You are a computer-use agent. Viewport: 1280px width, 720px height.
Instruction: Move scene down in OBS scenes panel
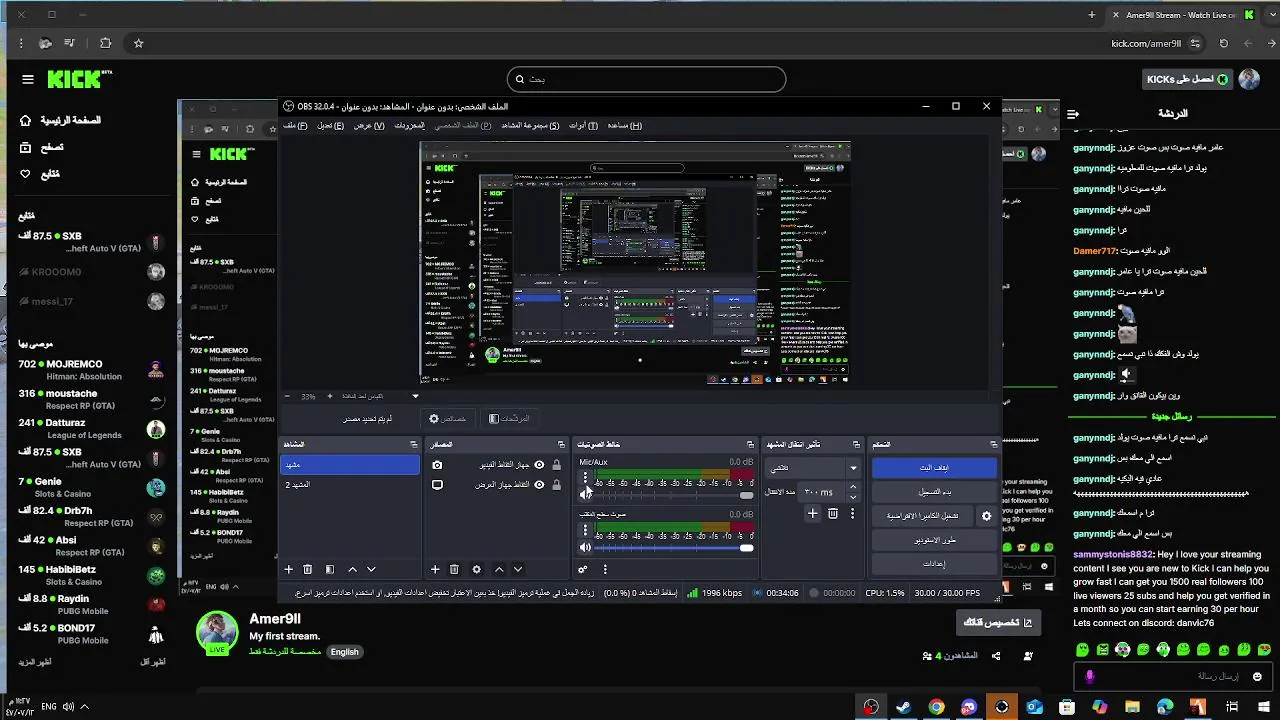click(x=371, y=569)
